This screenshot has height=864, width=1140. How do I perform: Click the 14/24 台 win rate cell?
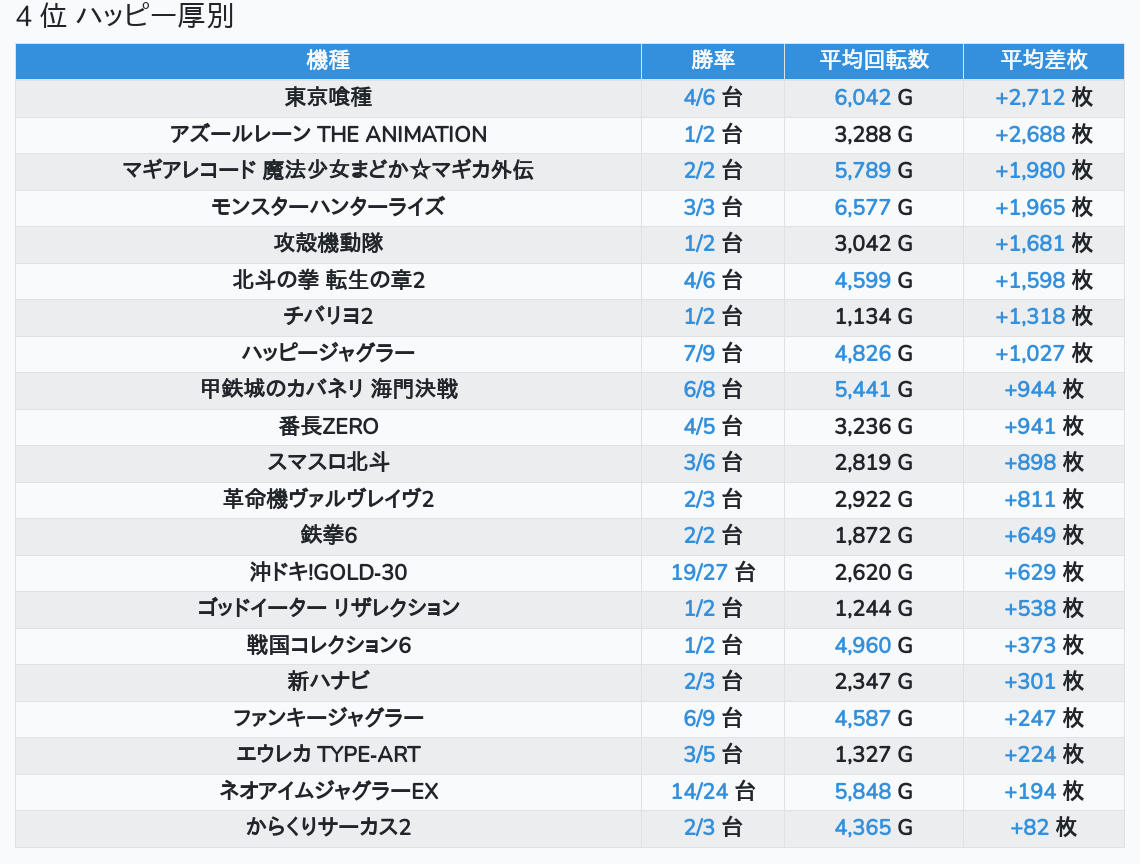712,791
